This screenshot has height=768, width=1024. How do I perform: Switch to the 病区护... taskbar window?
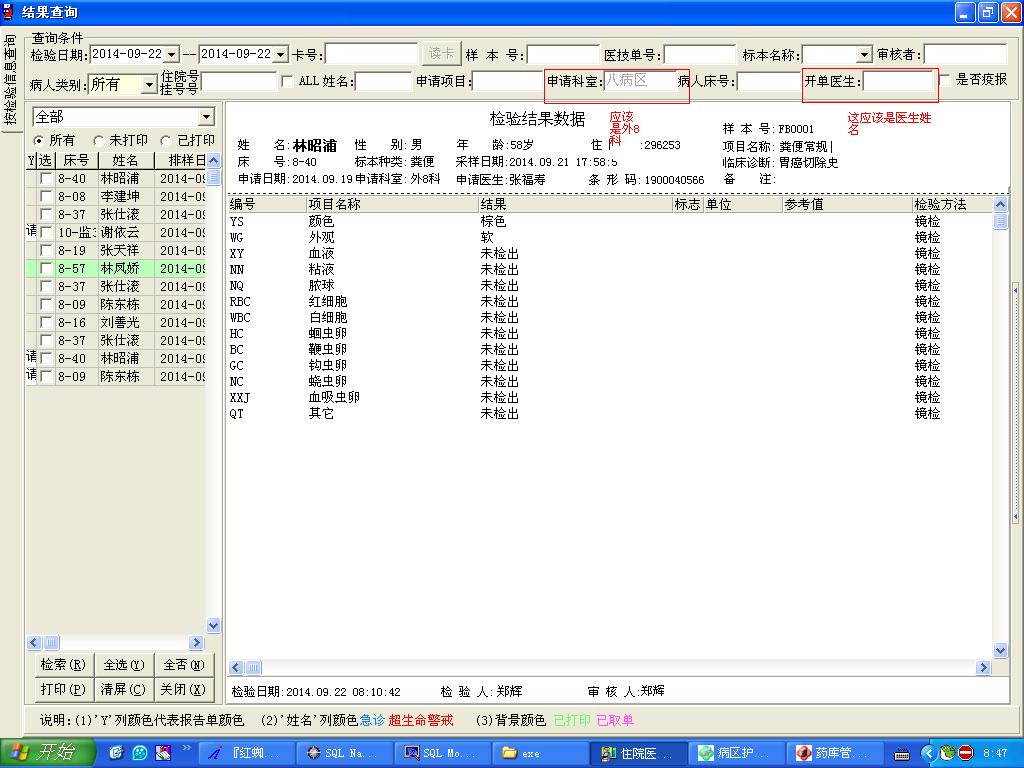pos(735,753)
